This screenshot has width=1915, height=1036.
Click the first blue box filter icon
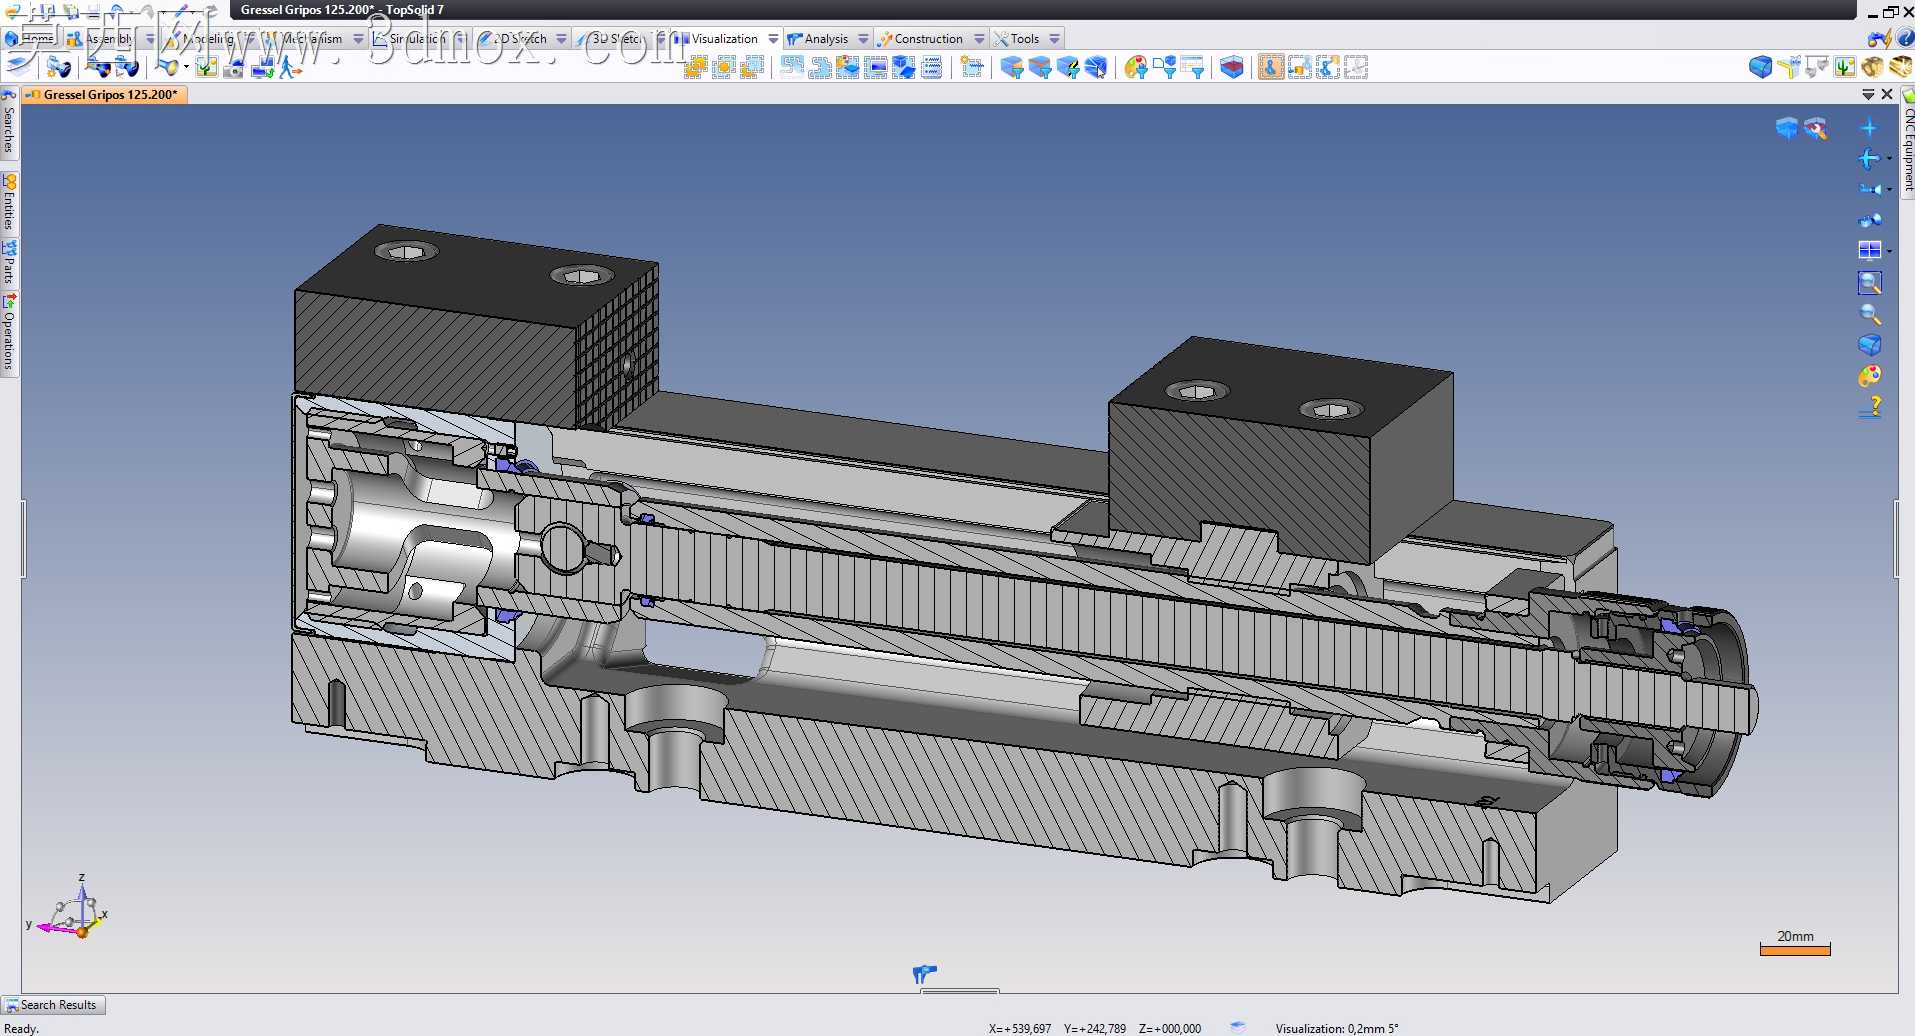[1012, 67]
